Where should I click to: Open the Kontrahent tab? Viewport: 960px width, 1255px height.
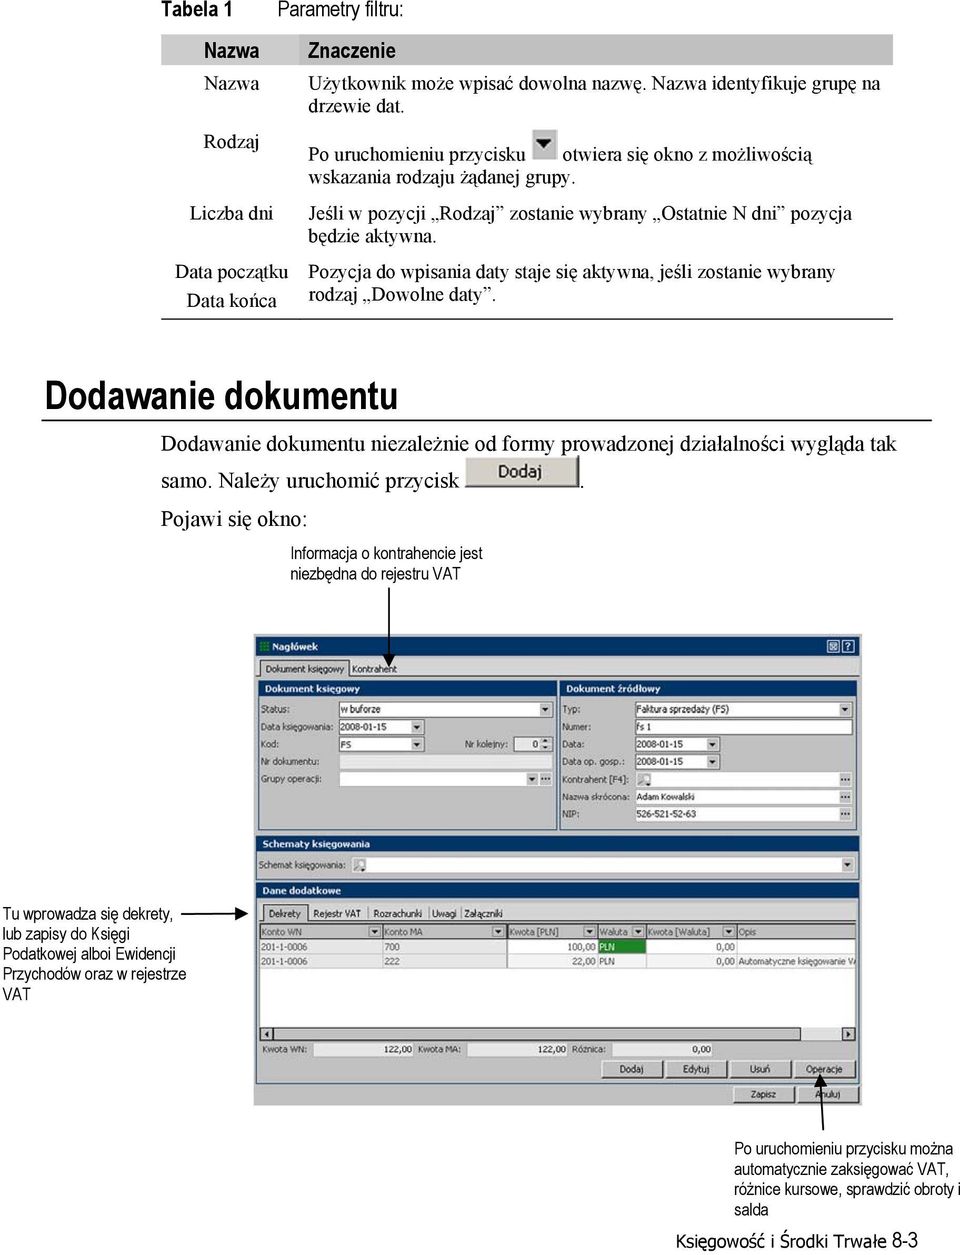pyautogui.click(x=374, y=669)
